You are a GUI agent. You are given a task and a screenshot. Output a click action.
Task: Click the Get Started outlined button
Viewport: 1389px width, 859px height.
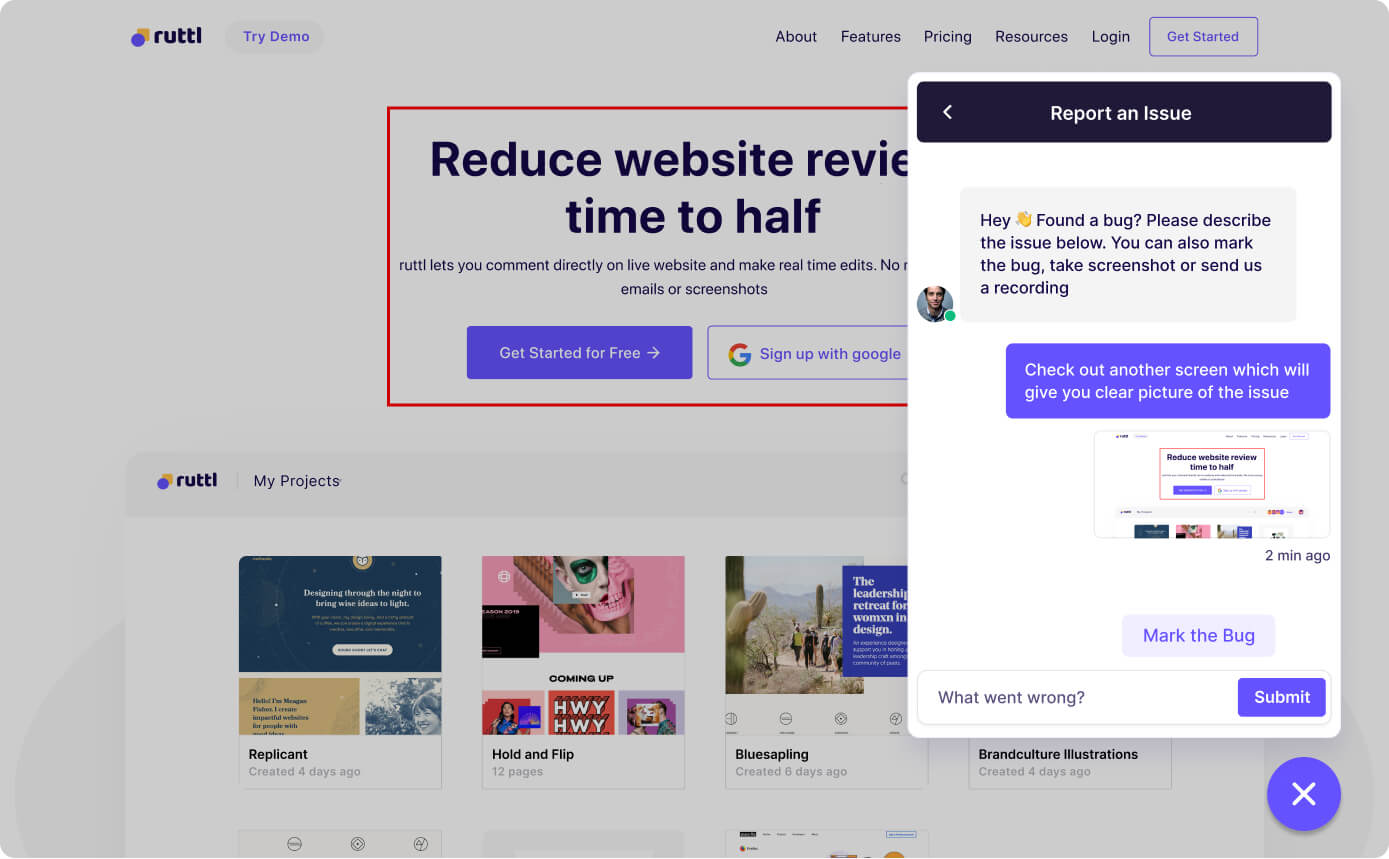click(1203, 36)
